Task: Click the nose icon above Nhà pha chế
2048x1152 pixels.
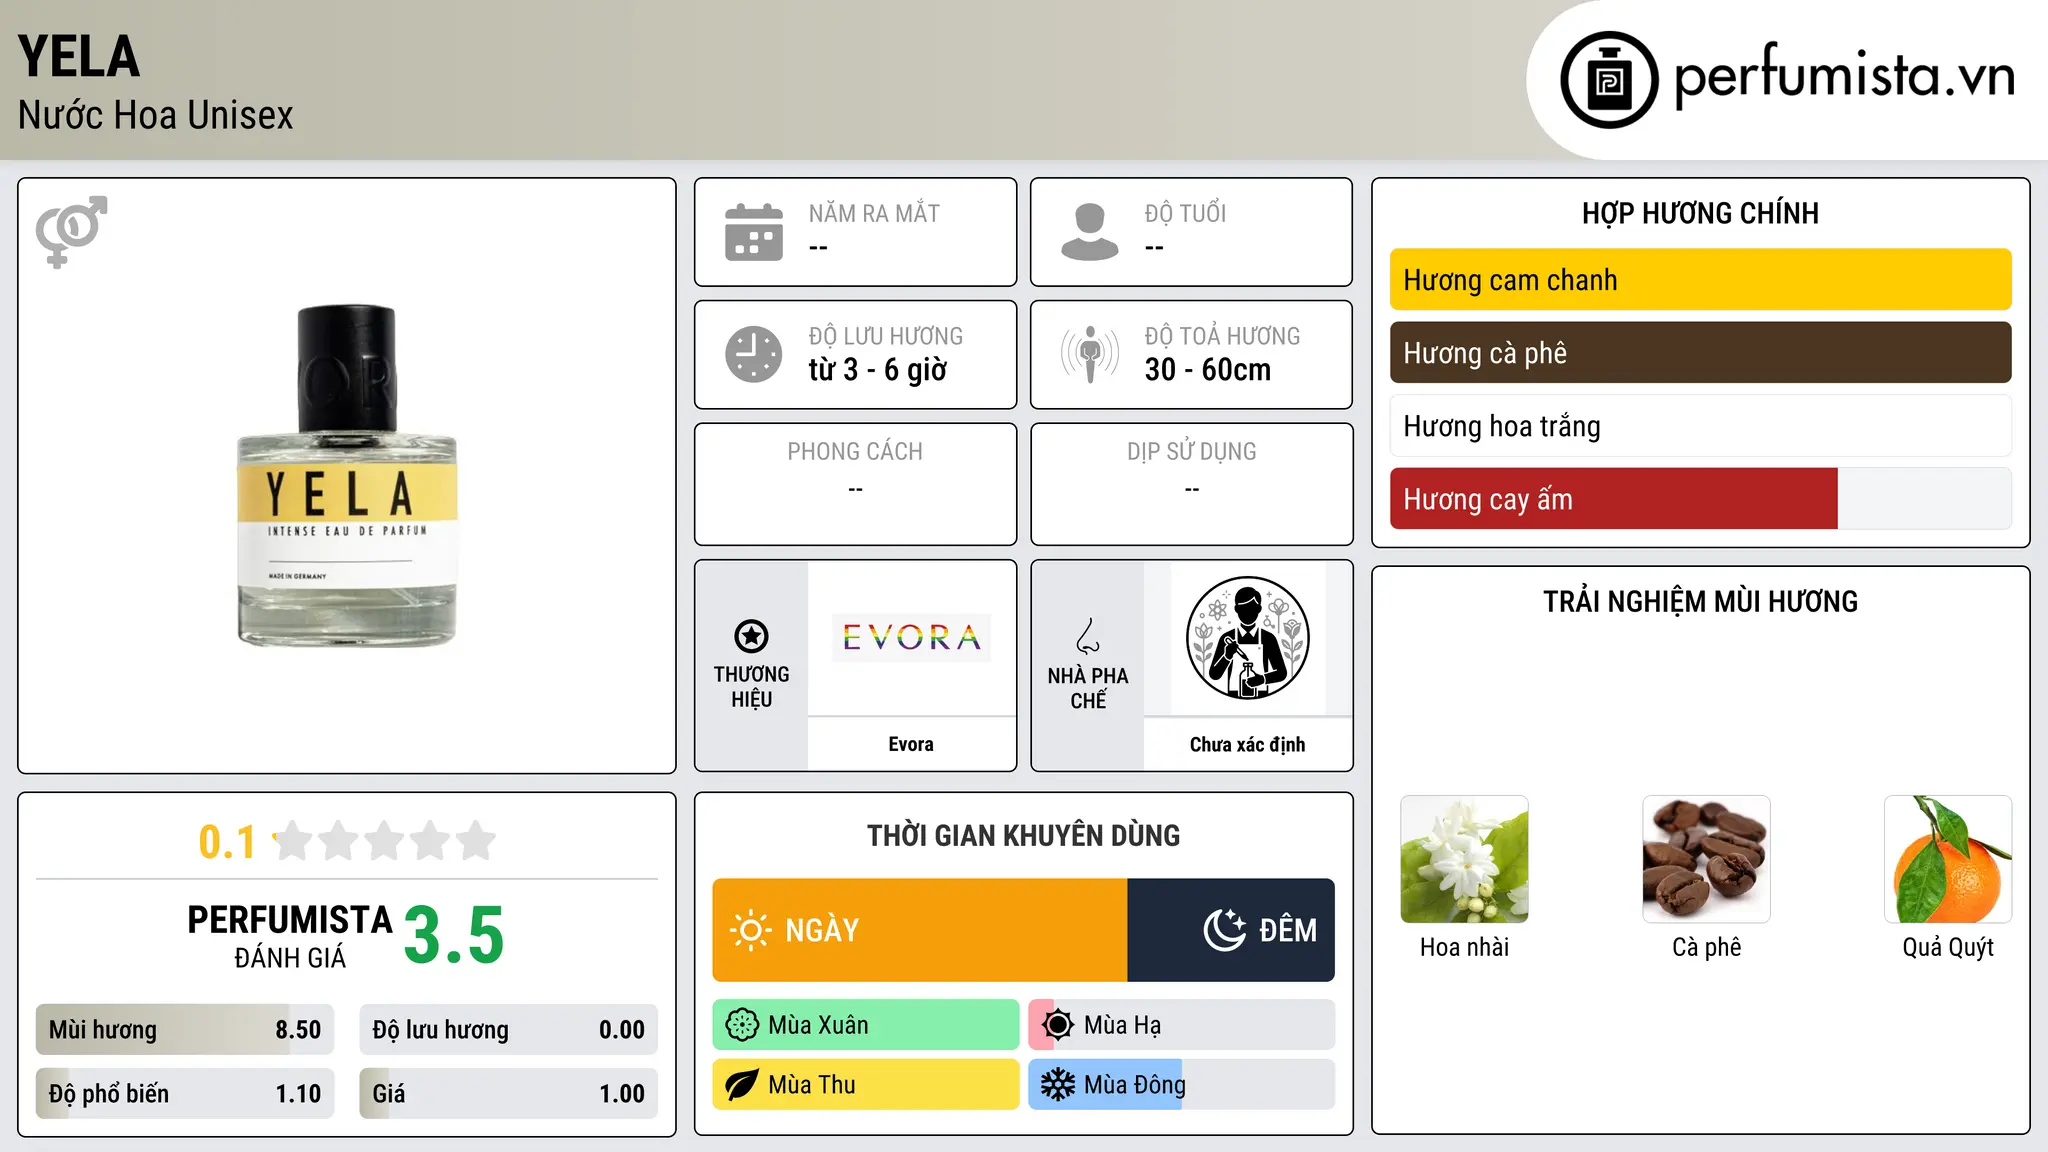Action: [x=1088, y=636]
